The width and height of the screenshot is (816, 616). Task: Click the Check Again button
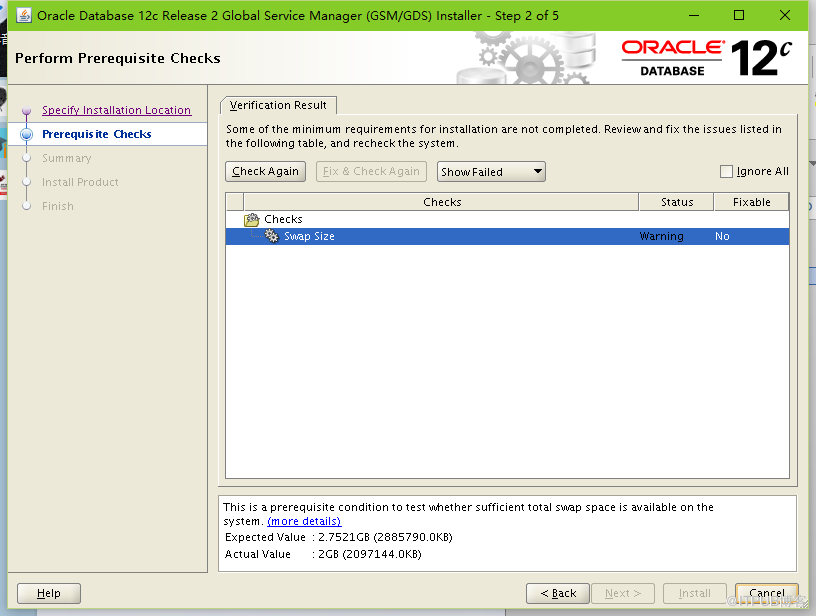[x=265, y=171]
